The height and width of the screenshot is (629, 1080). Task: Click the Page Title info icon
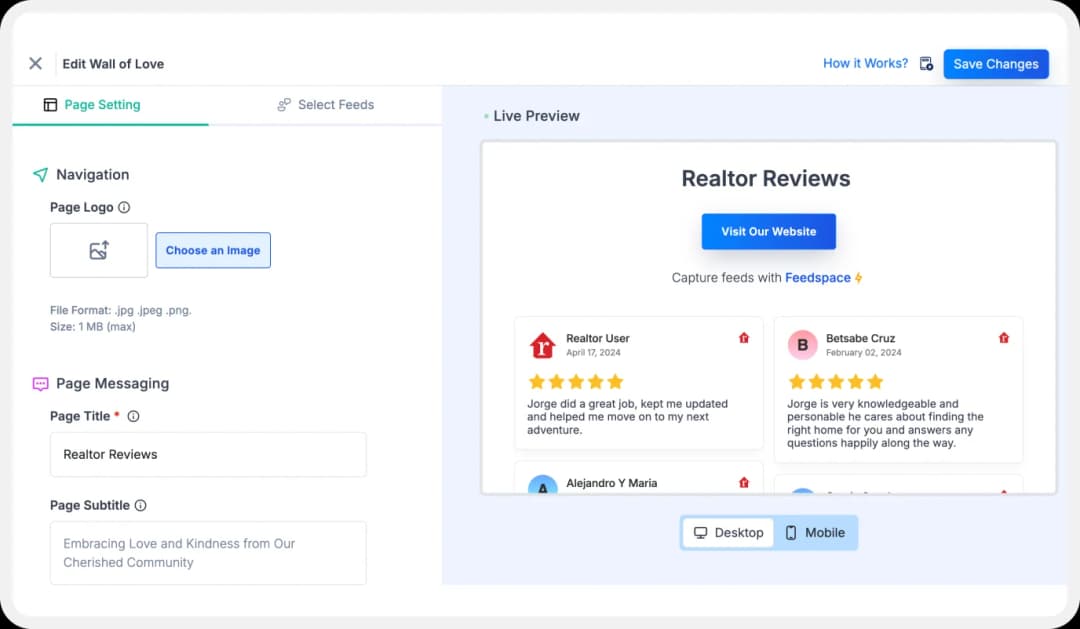coord(133,416)
